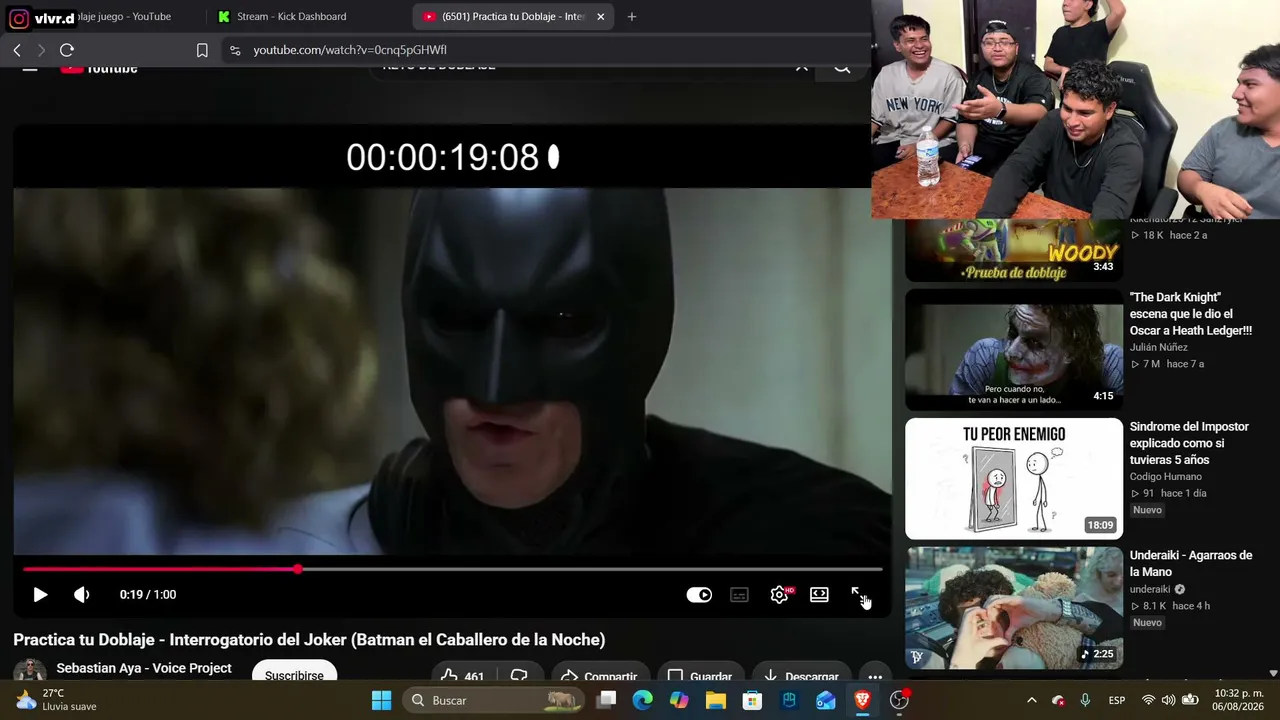
Task: Exit full screen with the collapse arrows icon
Action: pos(858,595)
